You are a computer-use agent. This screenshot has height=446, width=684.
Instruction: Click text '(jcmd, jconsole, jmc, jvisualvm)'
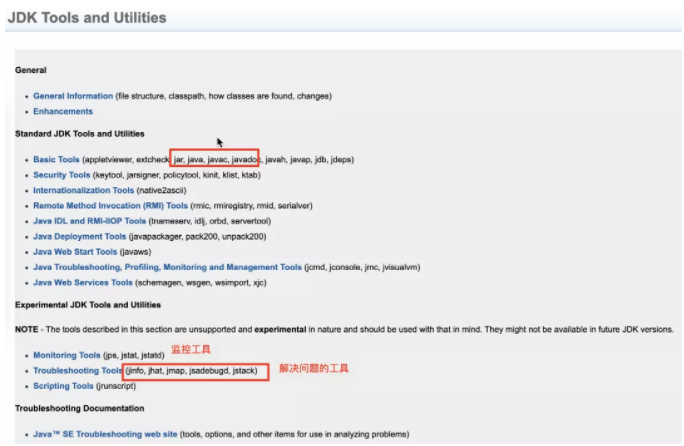coord(362,267)
